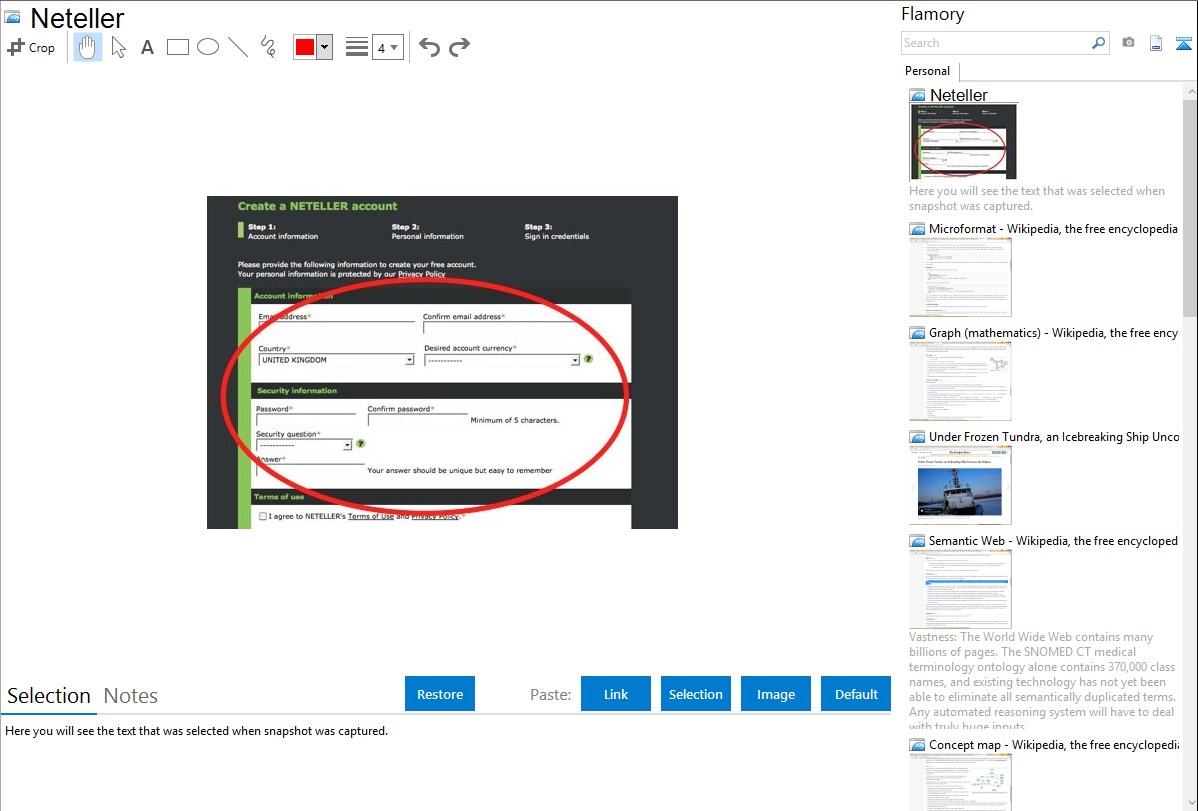Select the straight line tool
The image size is (1198, 811).
pyautogui.click(x=237, y=47)
